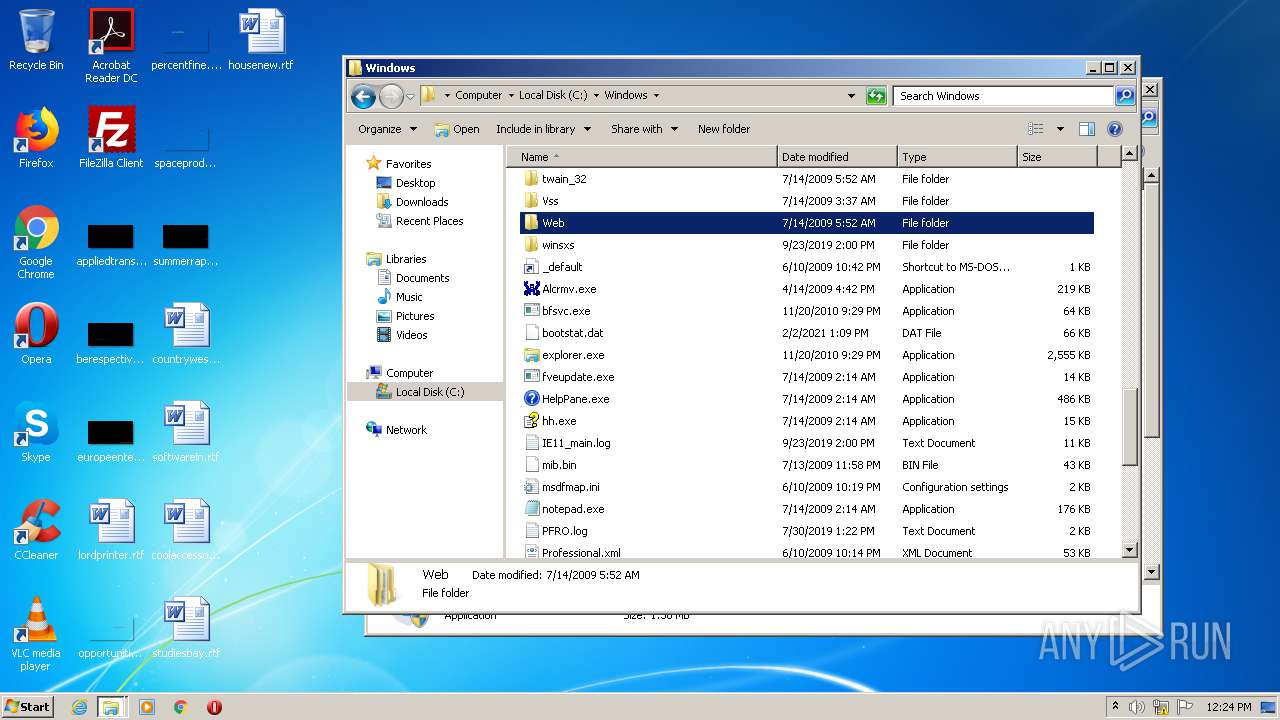Open the Organize dropdown menu
The image size is (1280, 720).
[x=387, y=129]
